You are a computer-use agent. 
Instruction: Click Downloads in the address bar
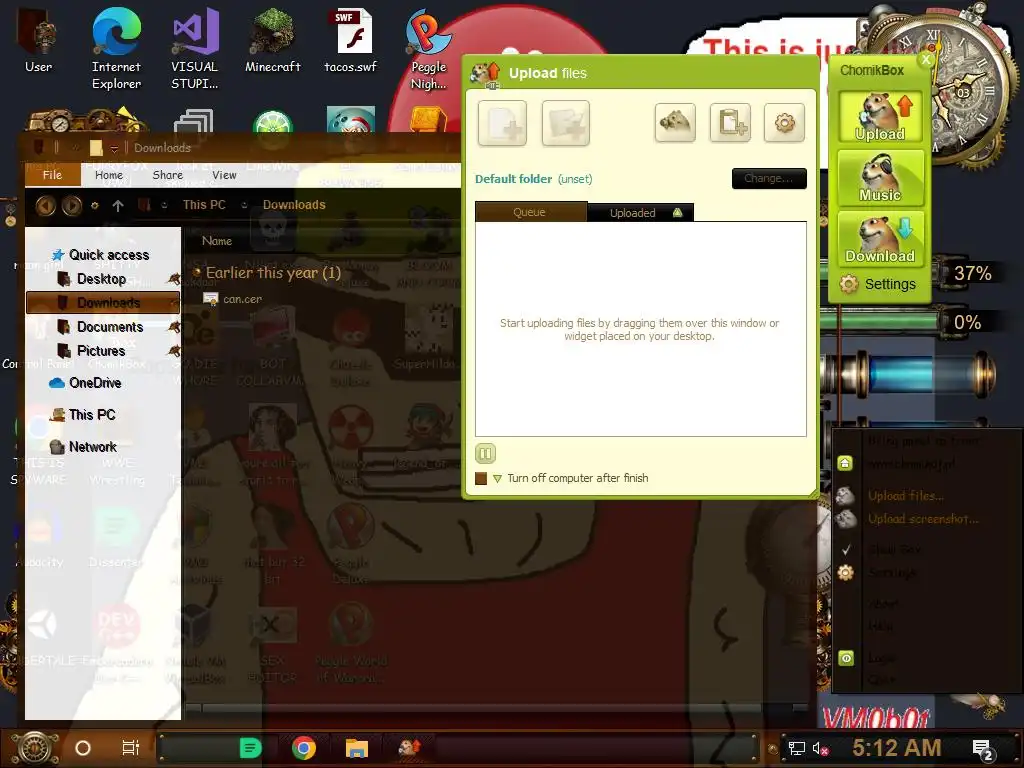pyautogui.click(x=294, y=204)
